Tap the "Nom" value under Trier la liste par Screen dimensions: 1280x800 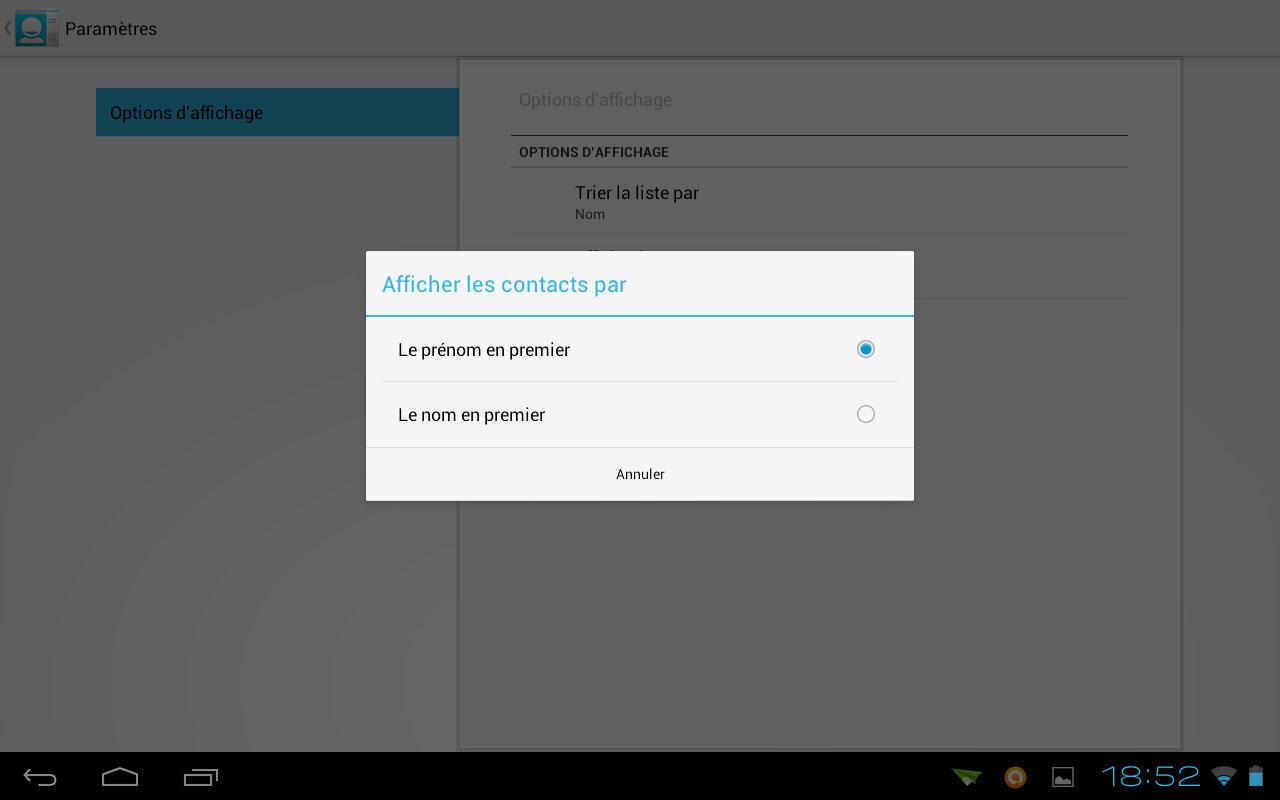click(590, 214)
